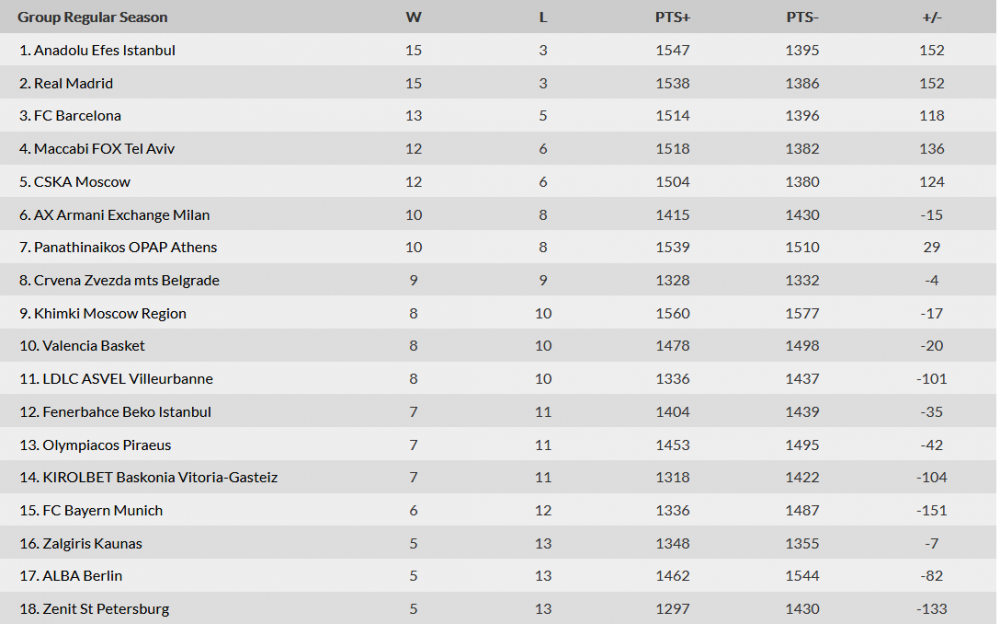The height and width of the screenshot is (624, 1000).
Task: Click Crvena Zvezda mts Belgrade
Action: (x=126, y=280)
